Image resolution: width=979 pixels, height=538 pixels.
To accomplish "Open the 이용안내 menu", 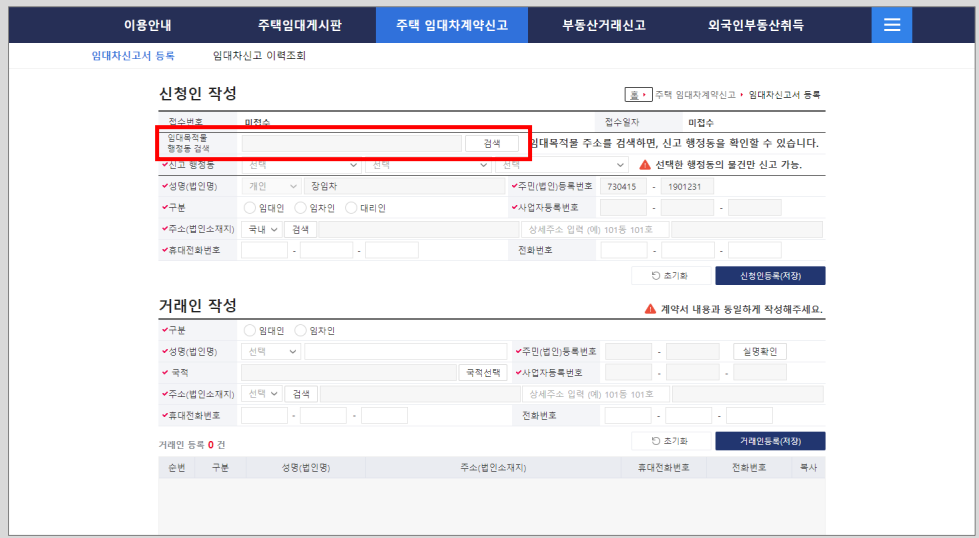I will click(x=147, y=26).
